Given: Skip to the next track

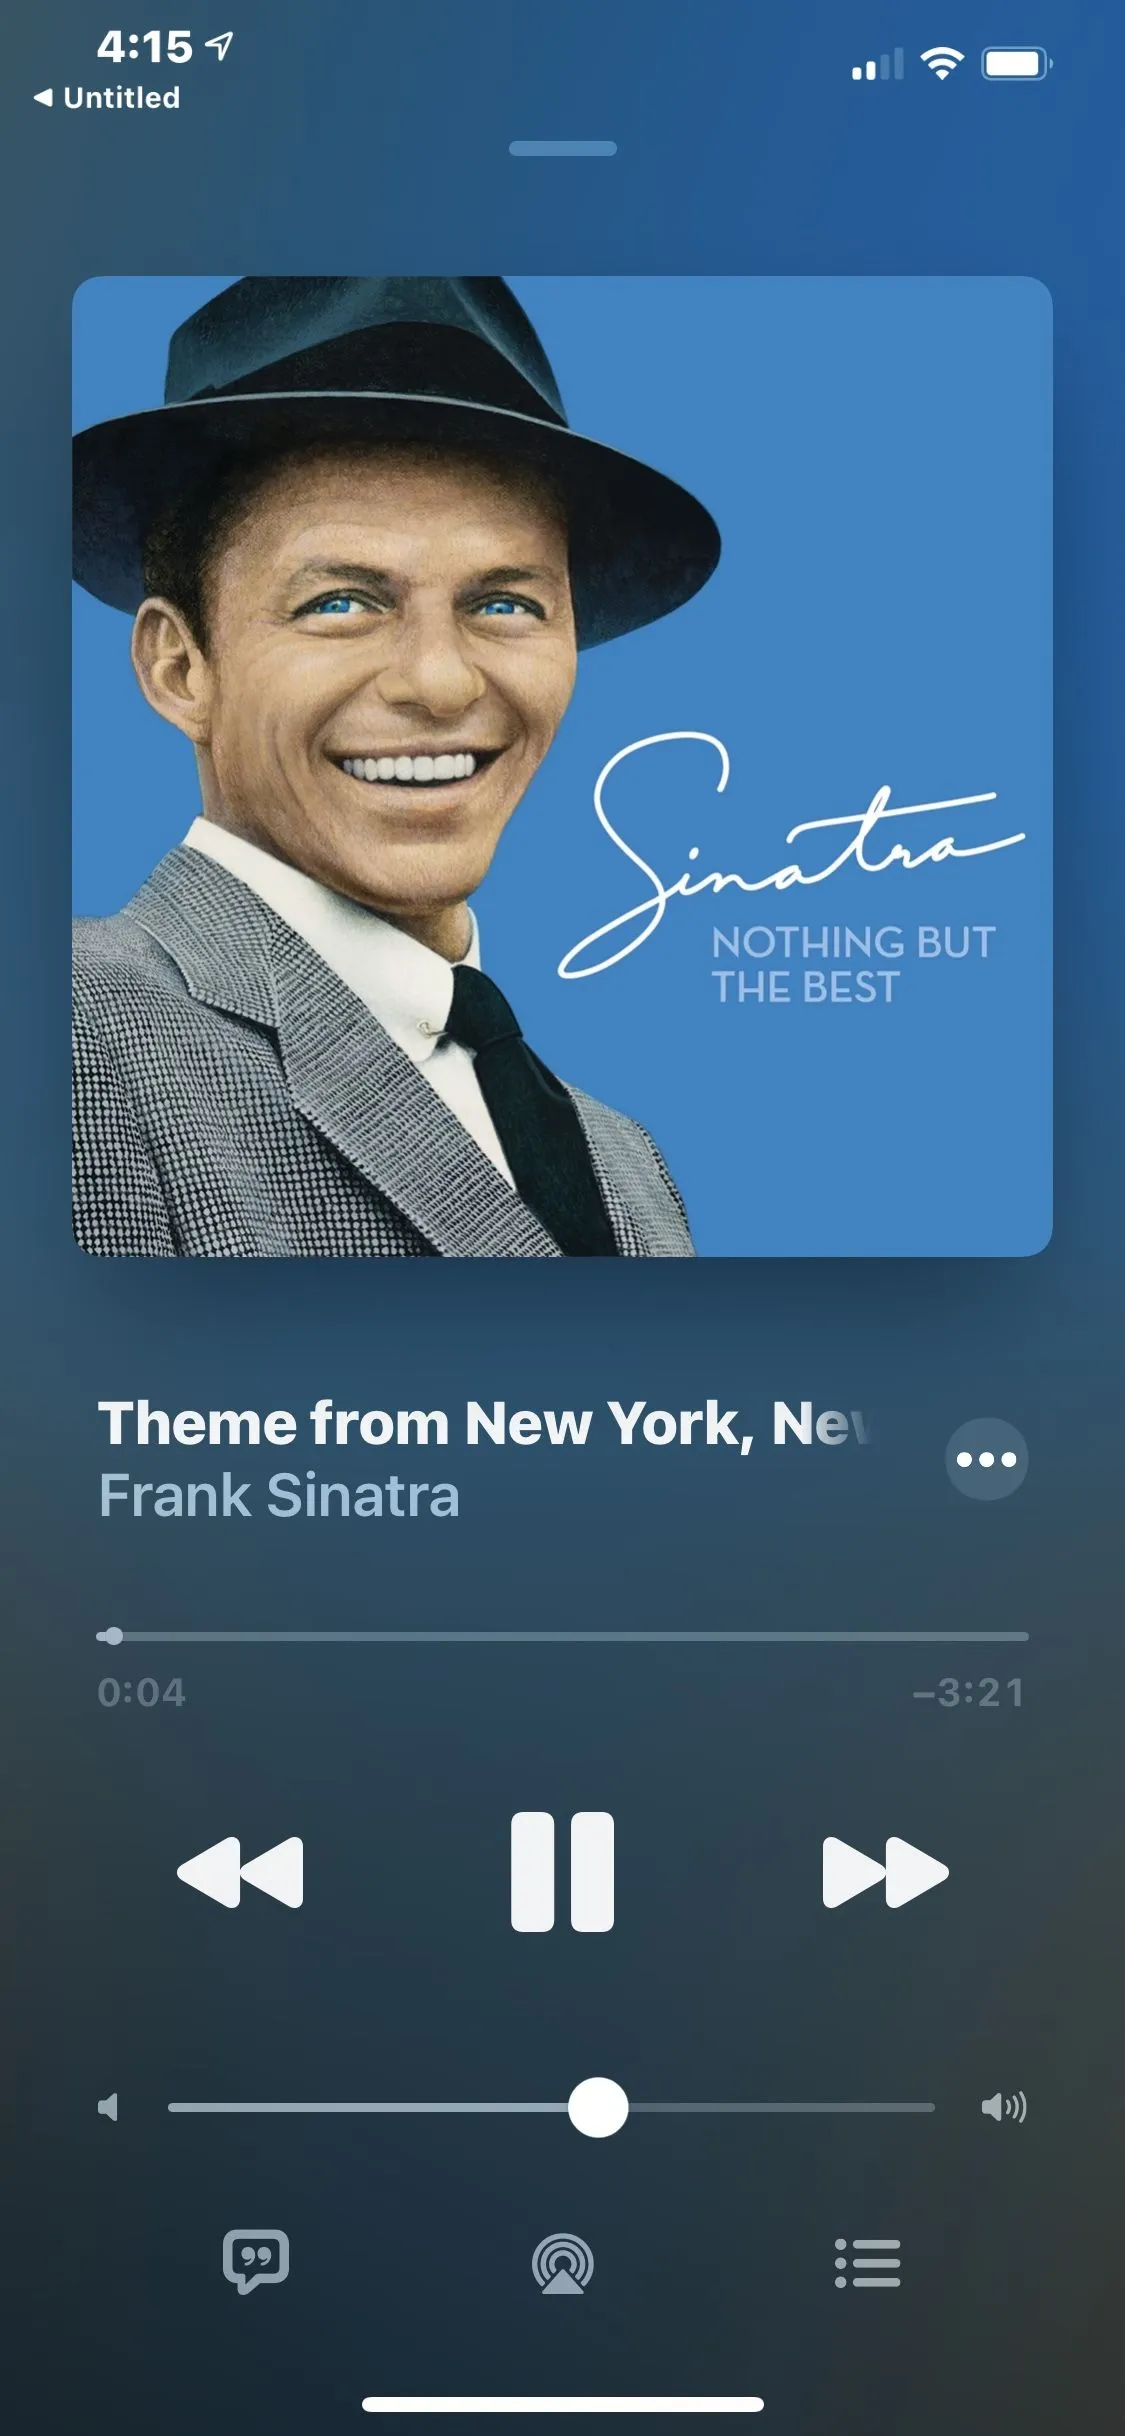Looking at the screenshot, I should point(885,1872).
